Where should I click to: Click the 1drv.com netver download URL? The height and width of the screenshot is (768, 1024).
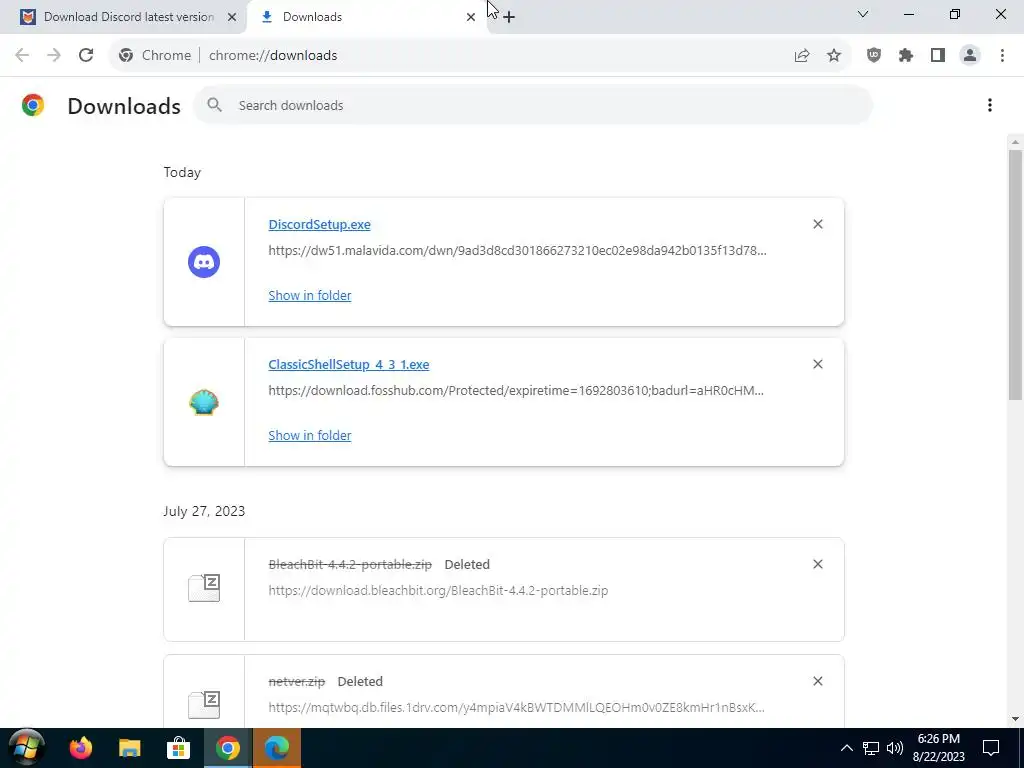pos(517,707)
